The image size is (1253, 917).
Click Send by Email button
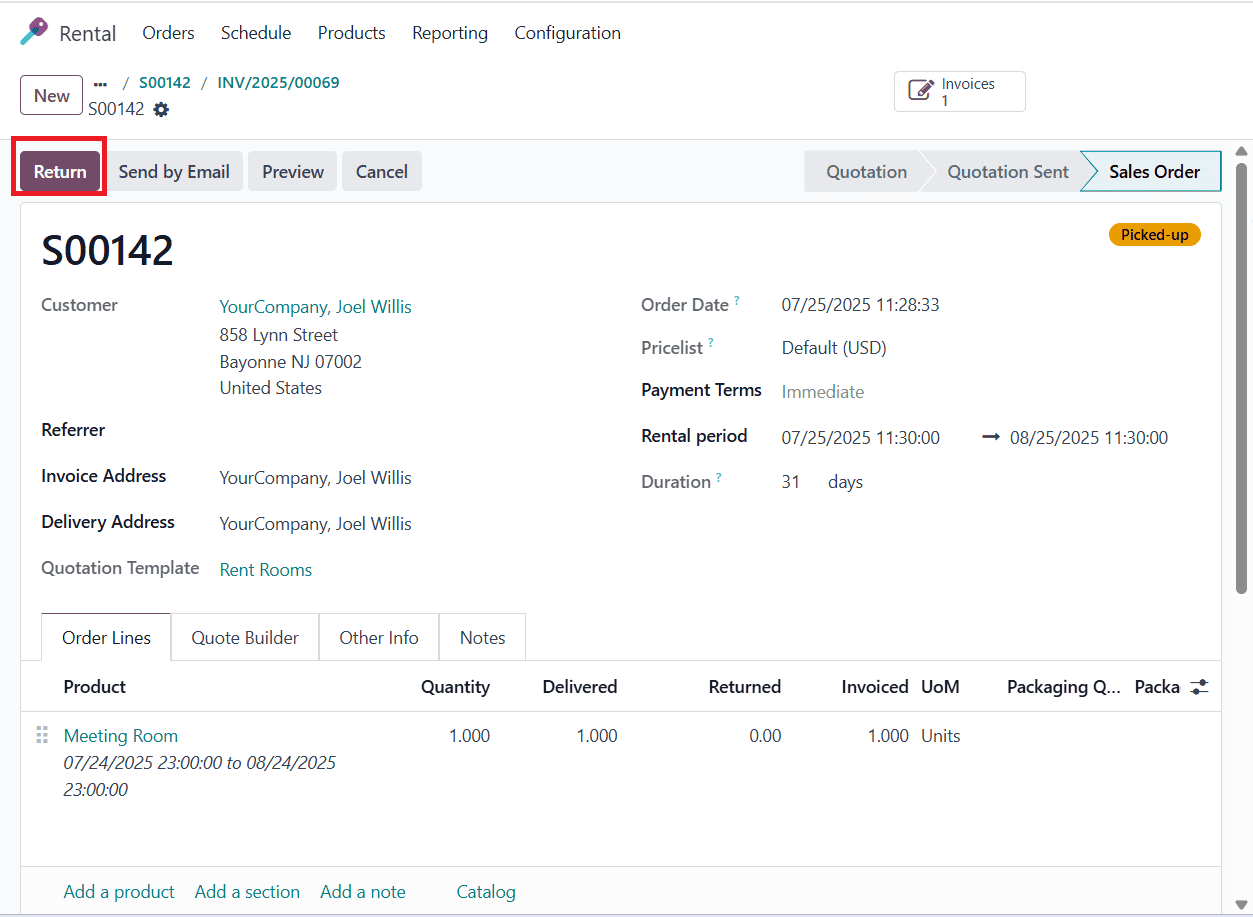(x=174, y=171)
